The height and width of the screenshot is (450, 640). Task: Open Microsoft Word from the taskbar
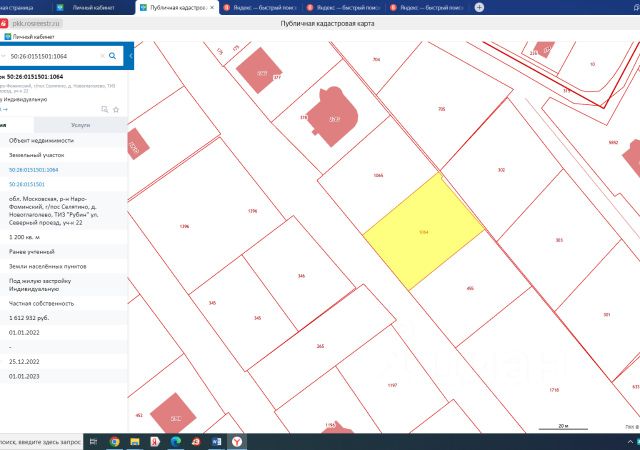[217, 442]
